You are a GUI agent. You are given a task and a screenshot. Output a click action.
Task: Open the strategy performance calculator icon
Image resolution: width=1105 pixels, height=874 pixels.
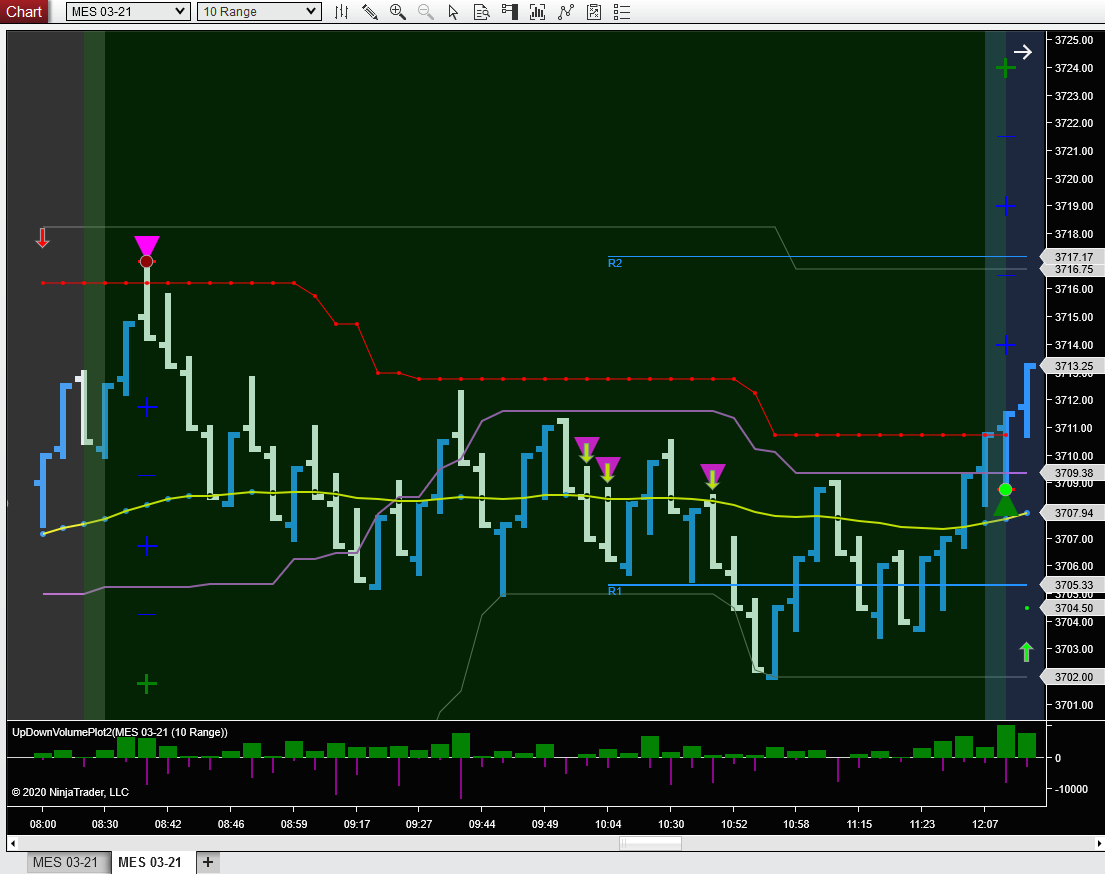pos(594,12)
